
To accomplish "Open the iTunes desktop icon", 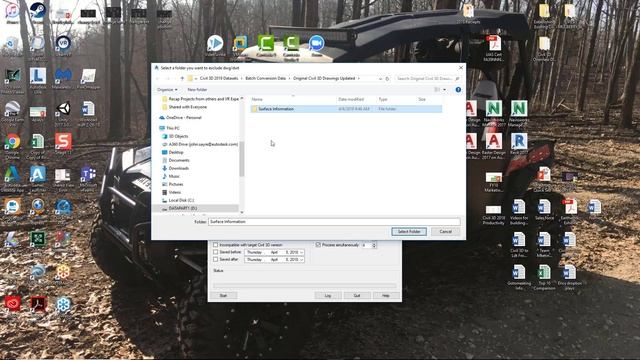I will coord(12,11).
